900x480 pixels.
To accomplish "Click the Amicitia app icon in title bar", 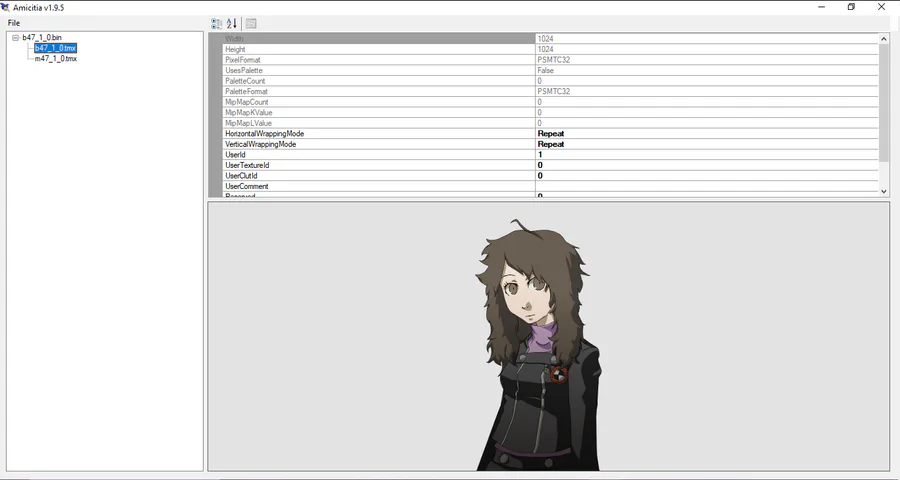I will pos(5,7).
